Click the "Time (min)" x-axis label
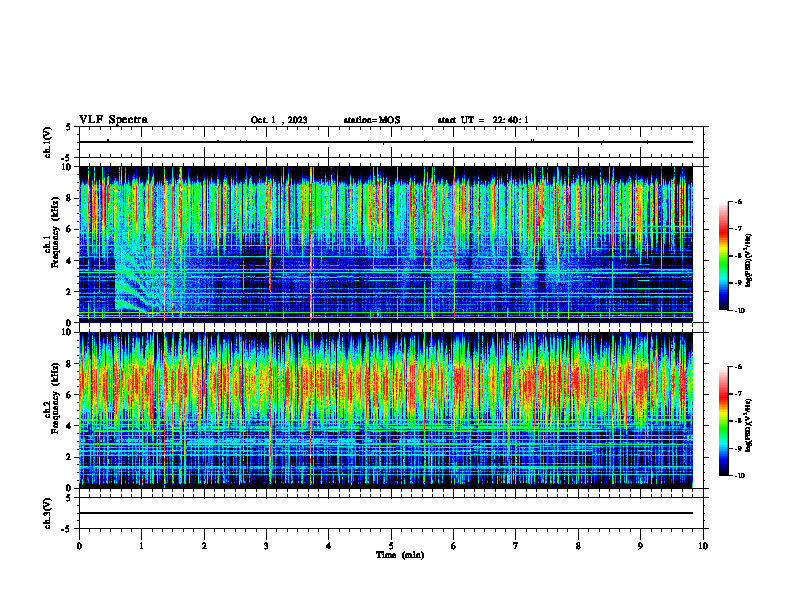This screenshot has height=612, width=792. [x=400, y=555]
